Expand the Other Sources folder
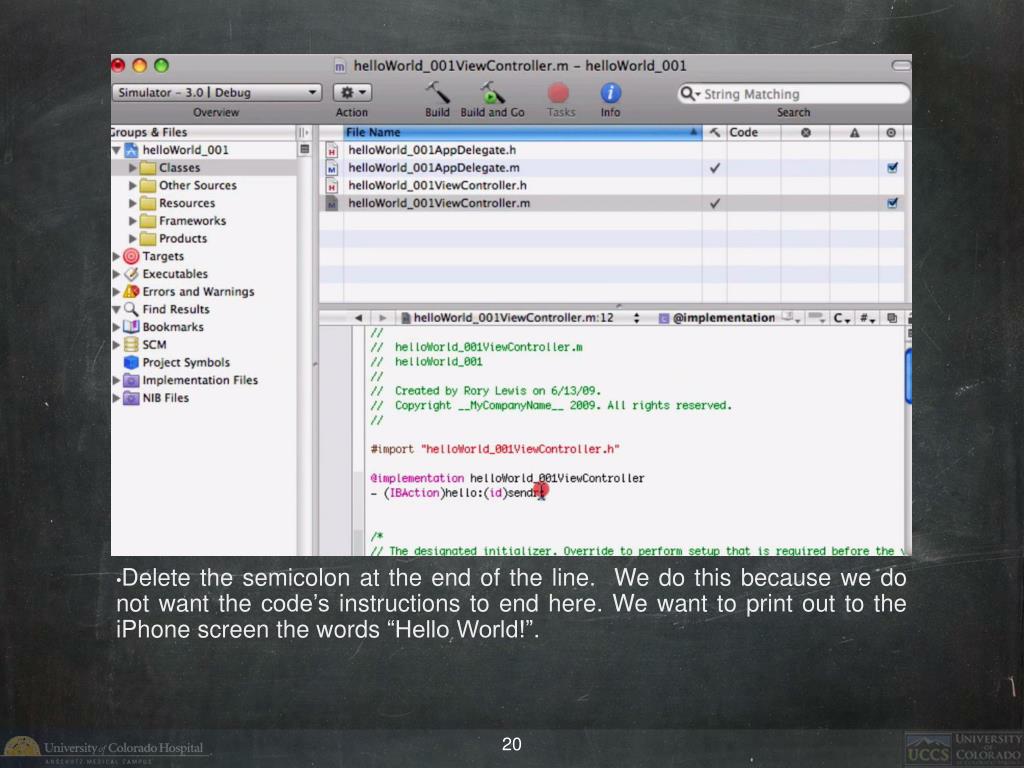 click(x=133, y=185)
